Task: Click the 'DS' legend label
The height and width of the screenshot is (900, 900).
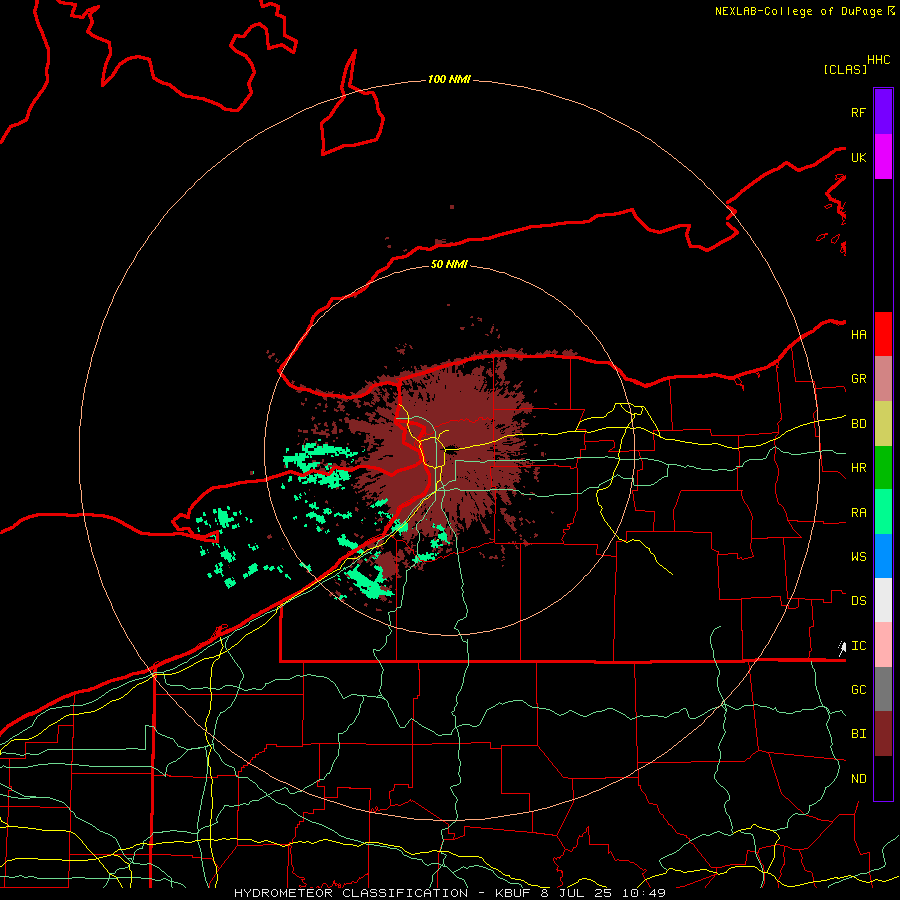Action: (x=858, y=601)
